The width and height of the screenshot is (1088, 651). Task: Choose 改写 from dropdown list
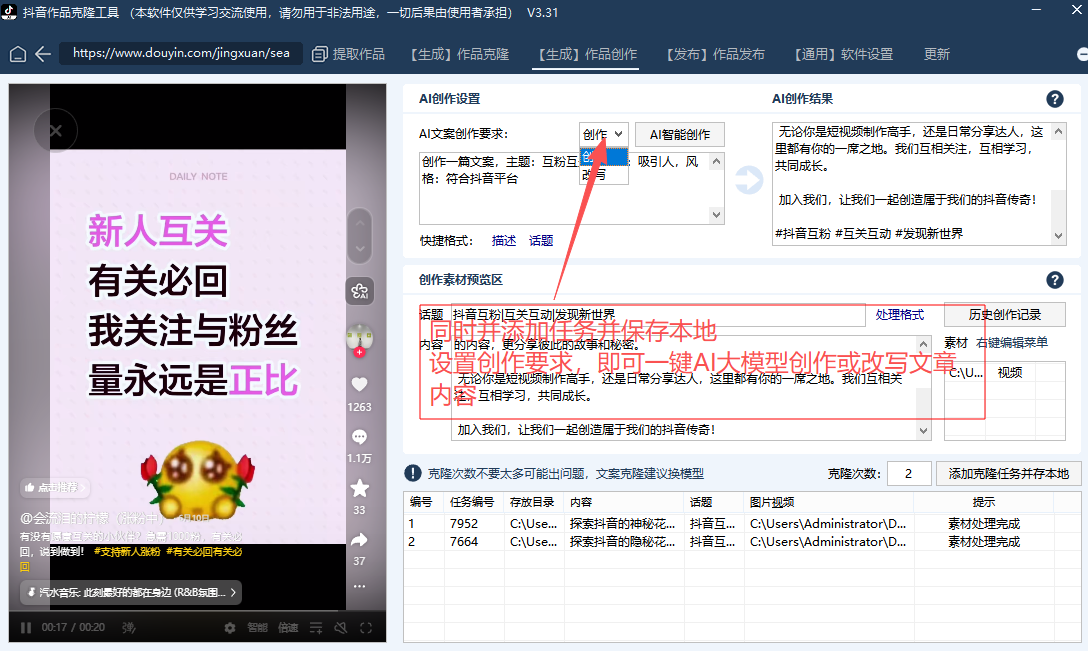click(x=604, y=175)
